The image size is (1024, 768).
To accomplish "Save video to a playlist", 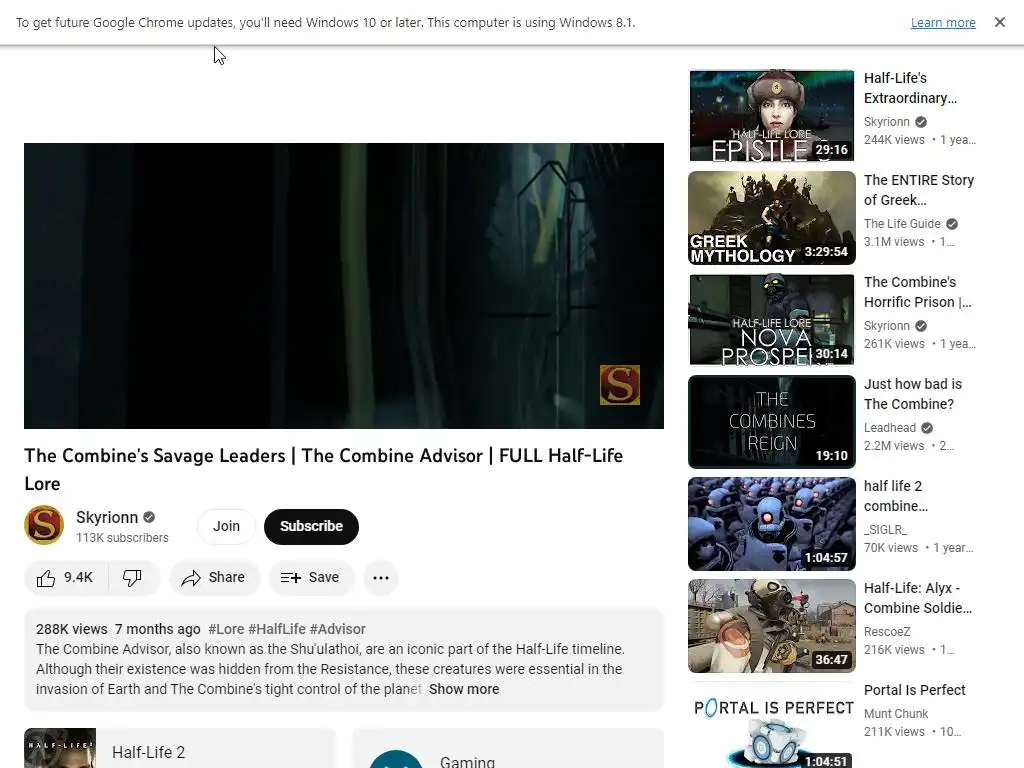I will tap(311, 578).
